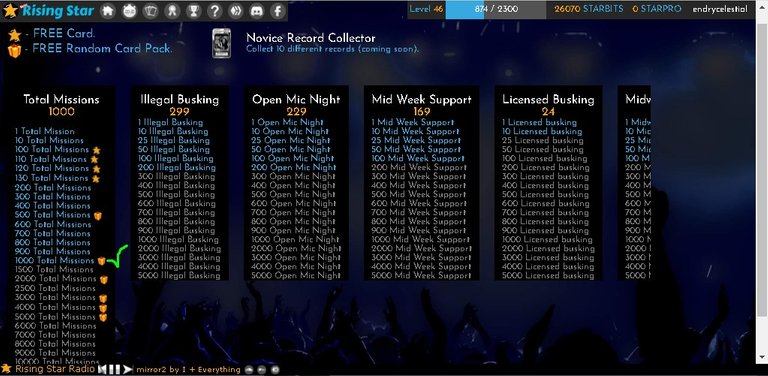This screenshot has height=376, width=768.
Task: Click the Rising Star logo
Action: [x=48, y=10]
